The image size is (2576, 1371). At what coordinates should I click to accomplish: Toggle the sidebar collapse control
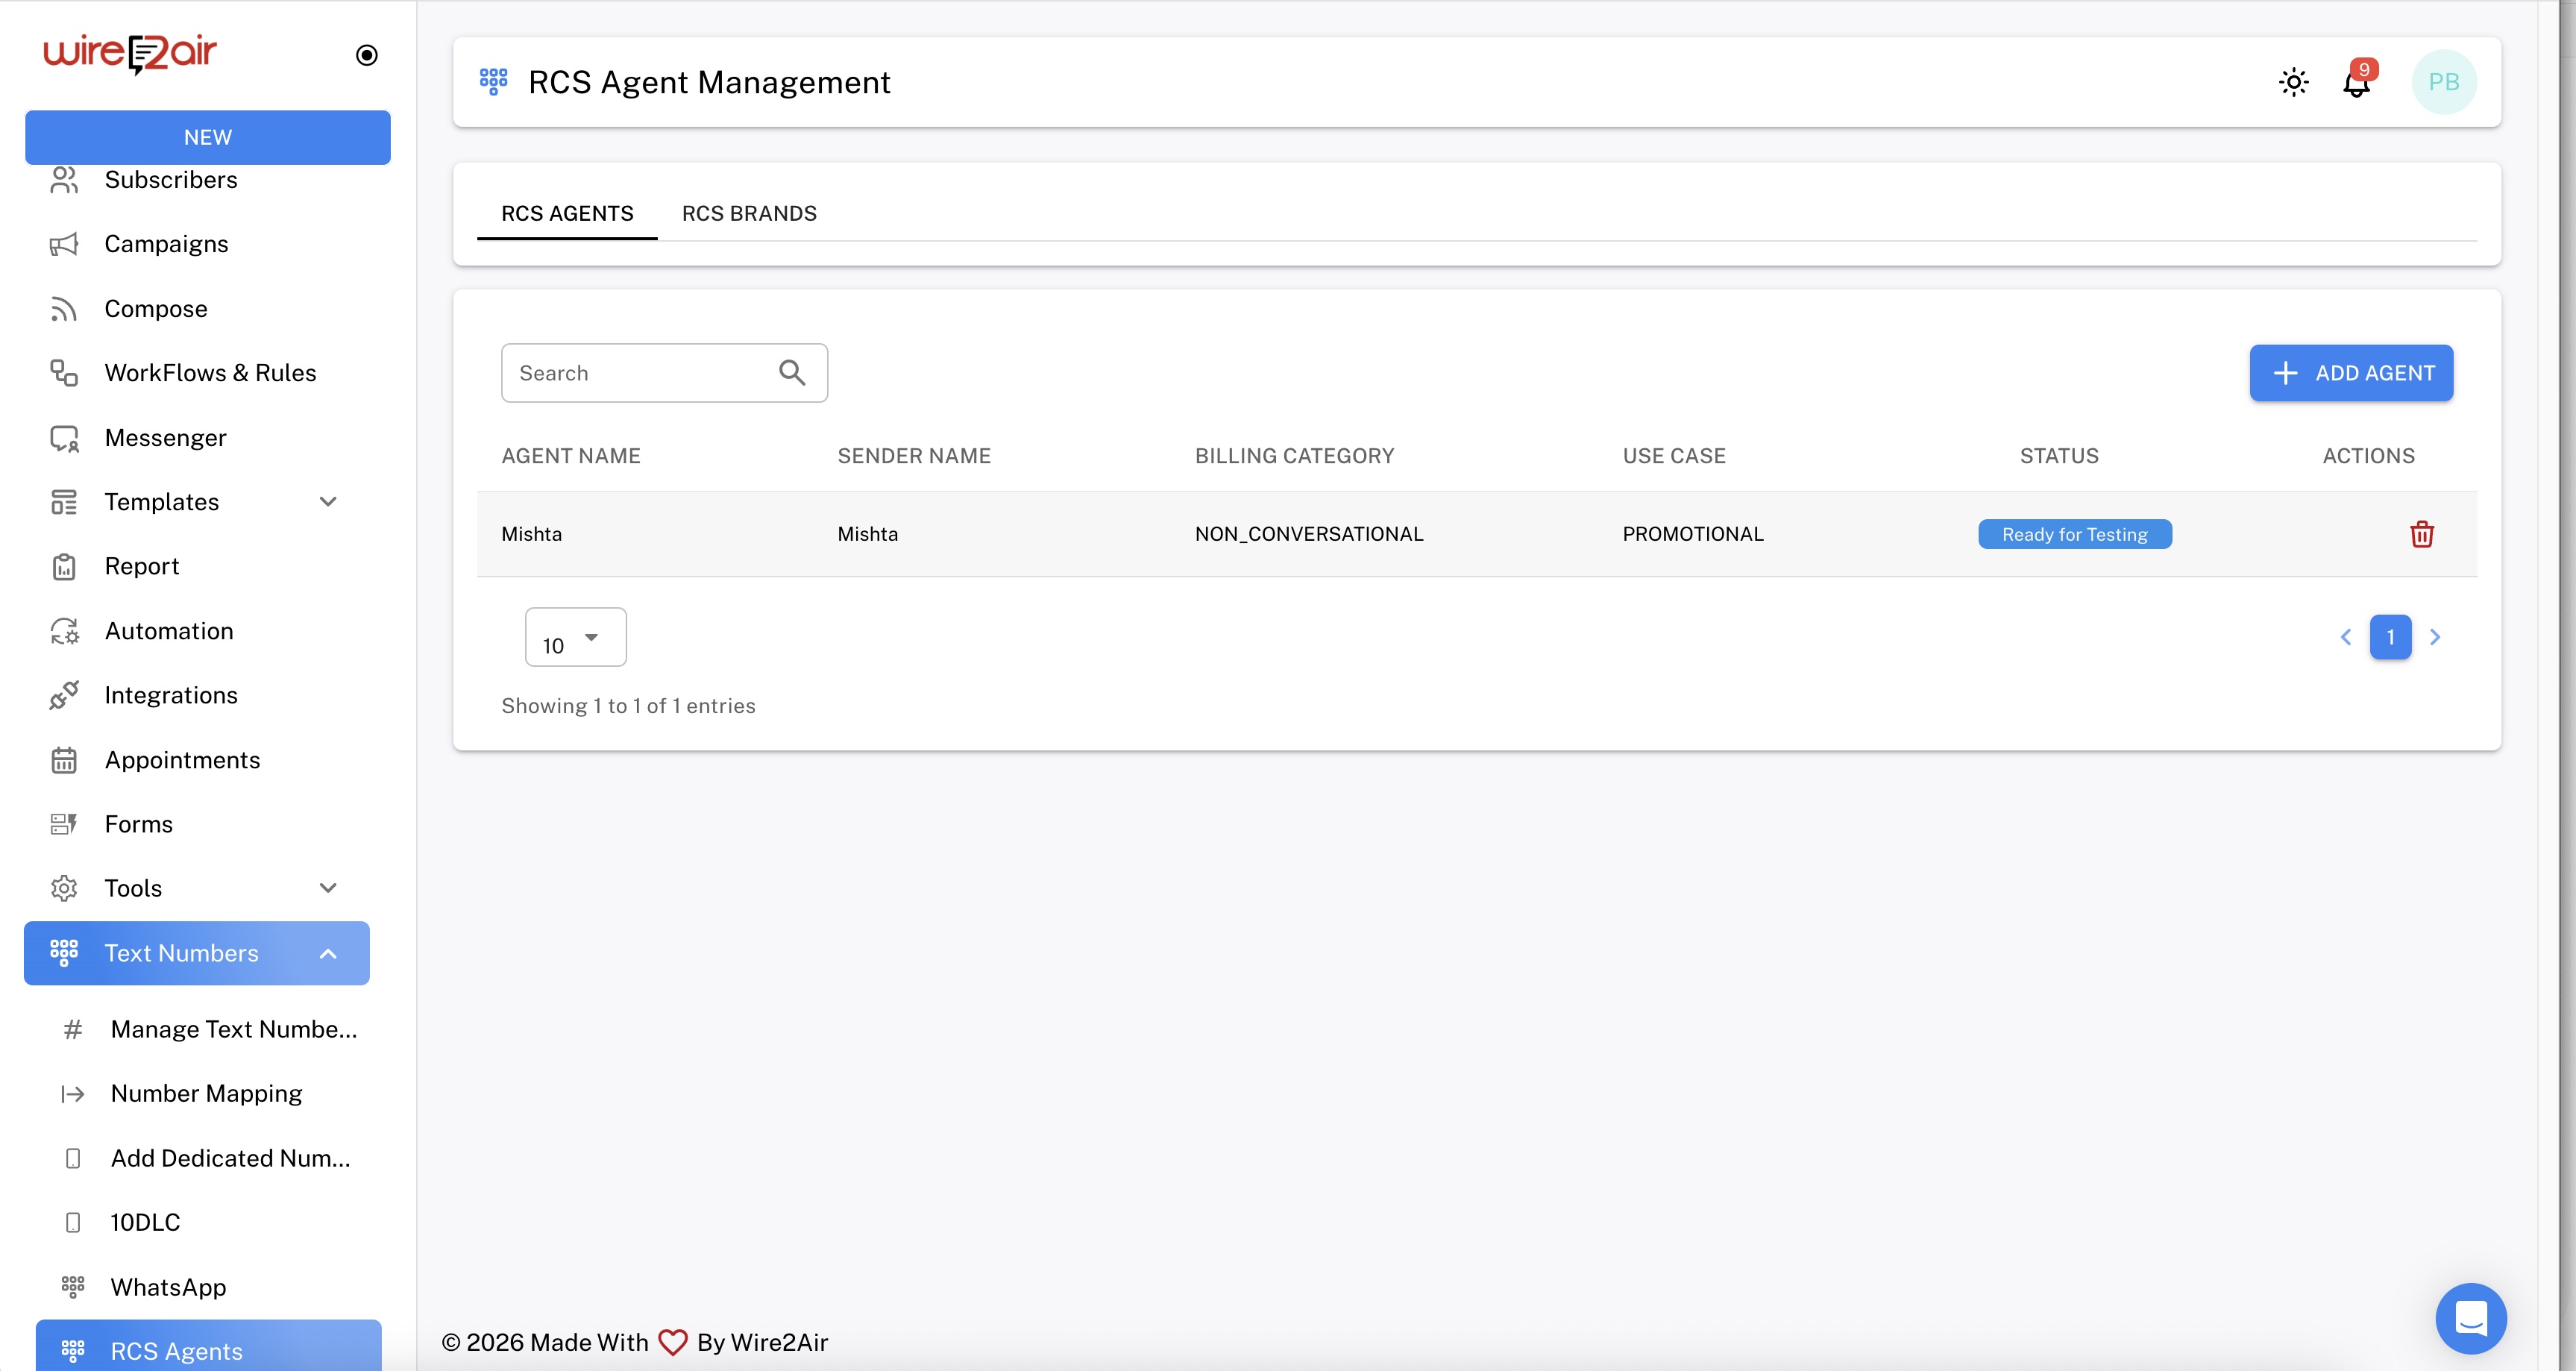(366, 55)
